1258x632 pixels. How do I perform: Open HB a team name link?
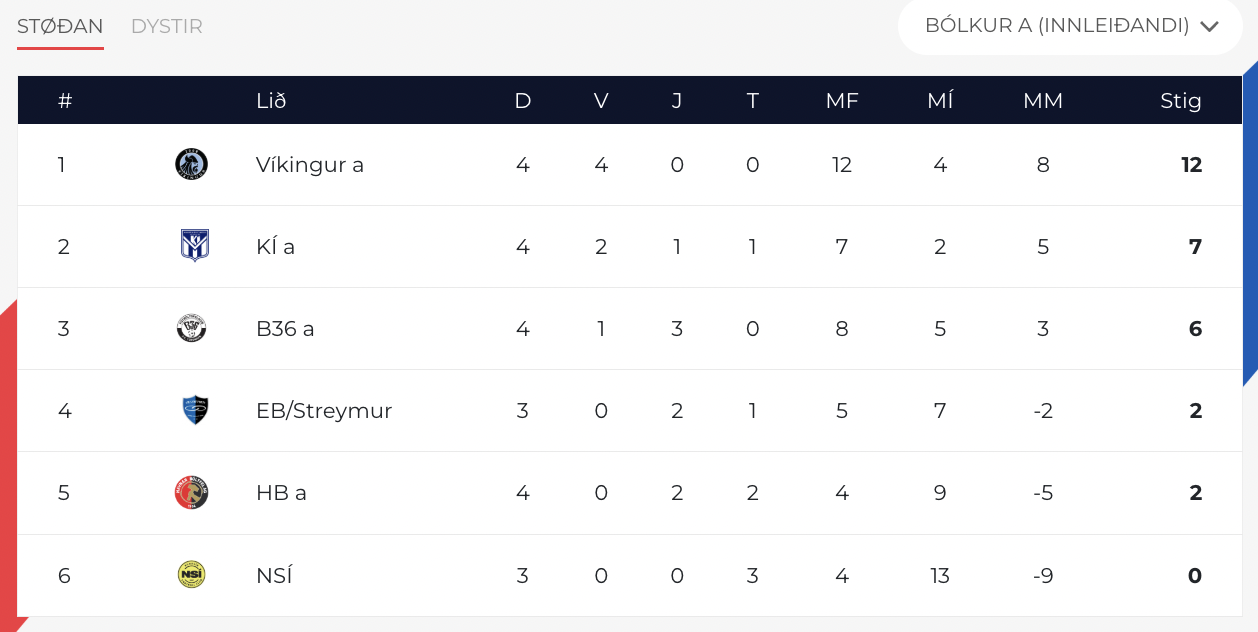pyautogui.click(x=281, y=493)
